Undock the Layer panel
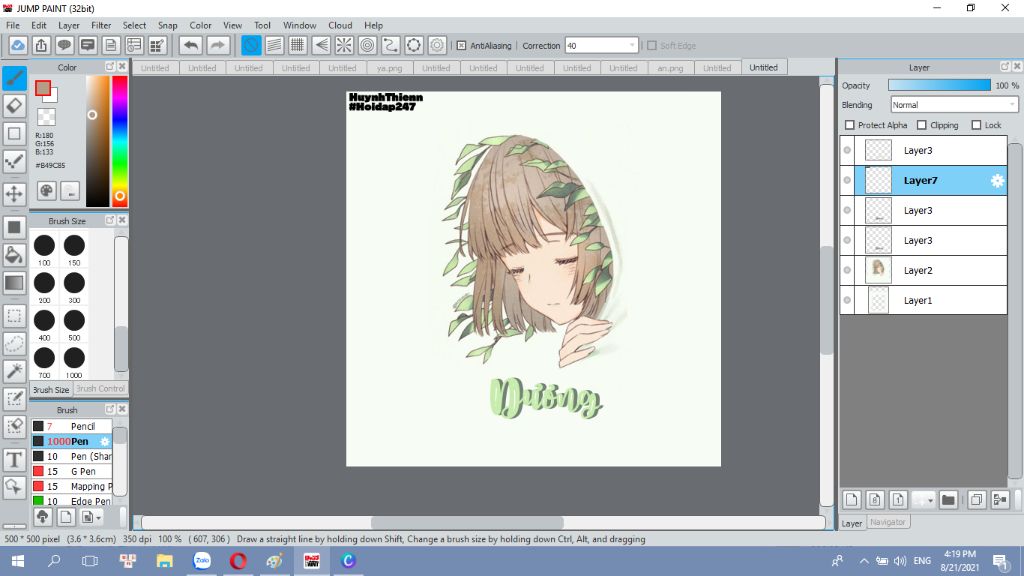 coord(1004,67)
